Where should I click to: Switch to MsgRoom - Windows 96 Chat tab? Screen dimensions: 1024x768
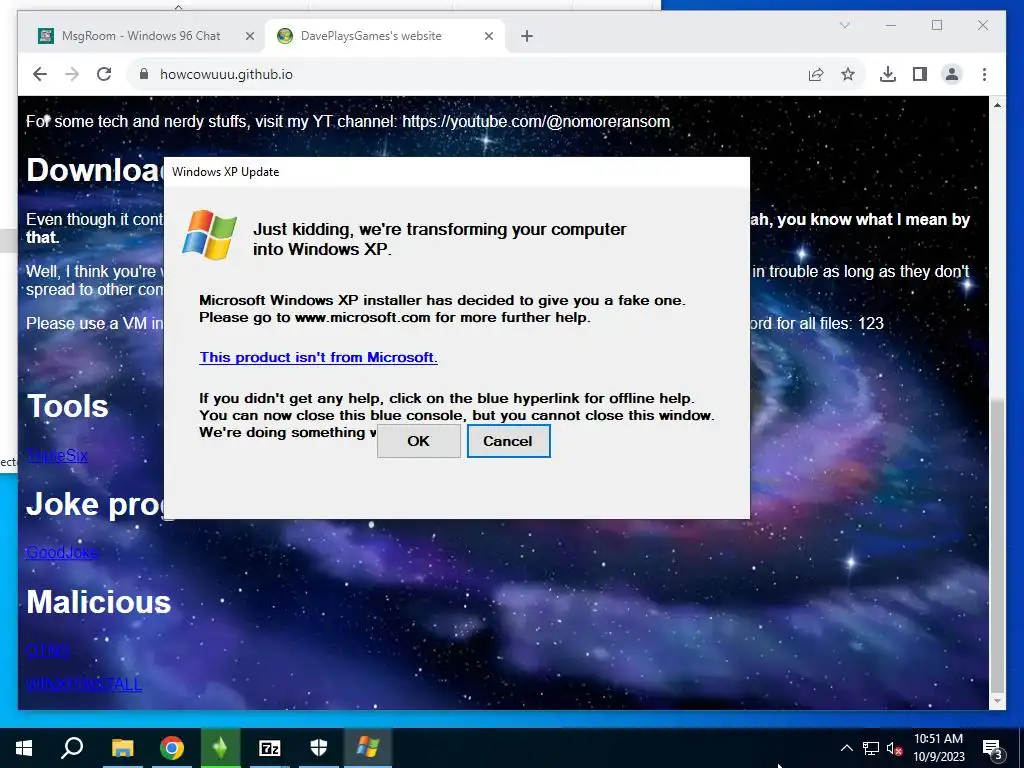140,36
